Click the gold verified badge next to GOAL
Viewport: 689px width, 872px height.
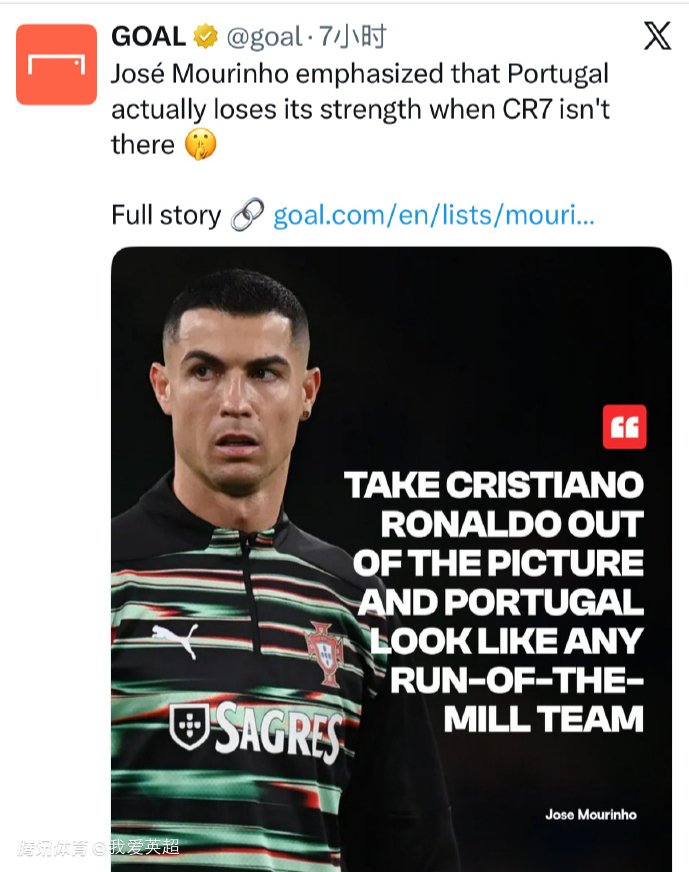click(x=205, y=38)
